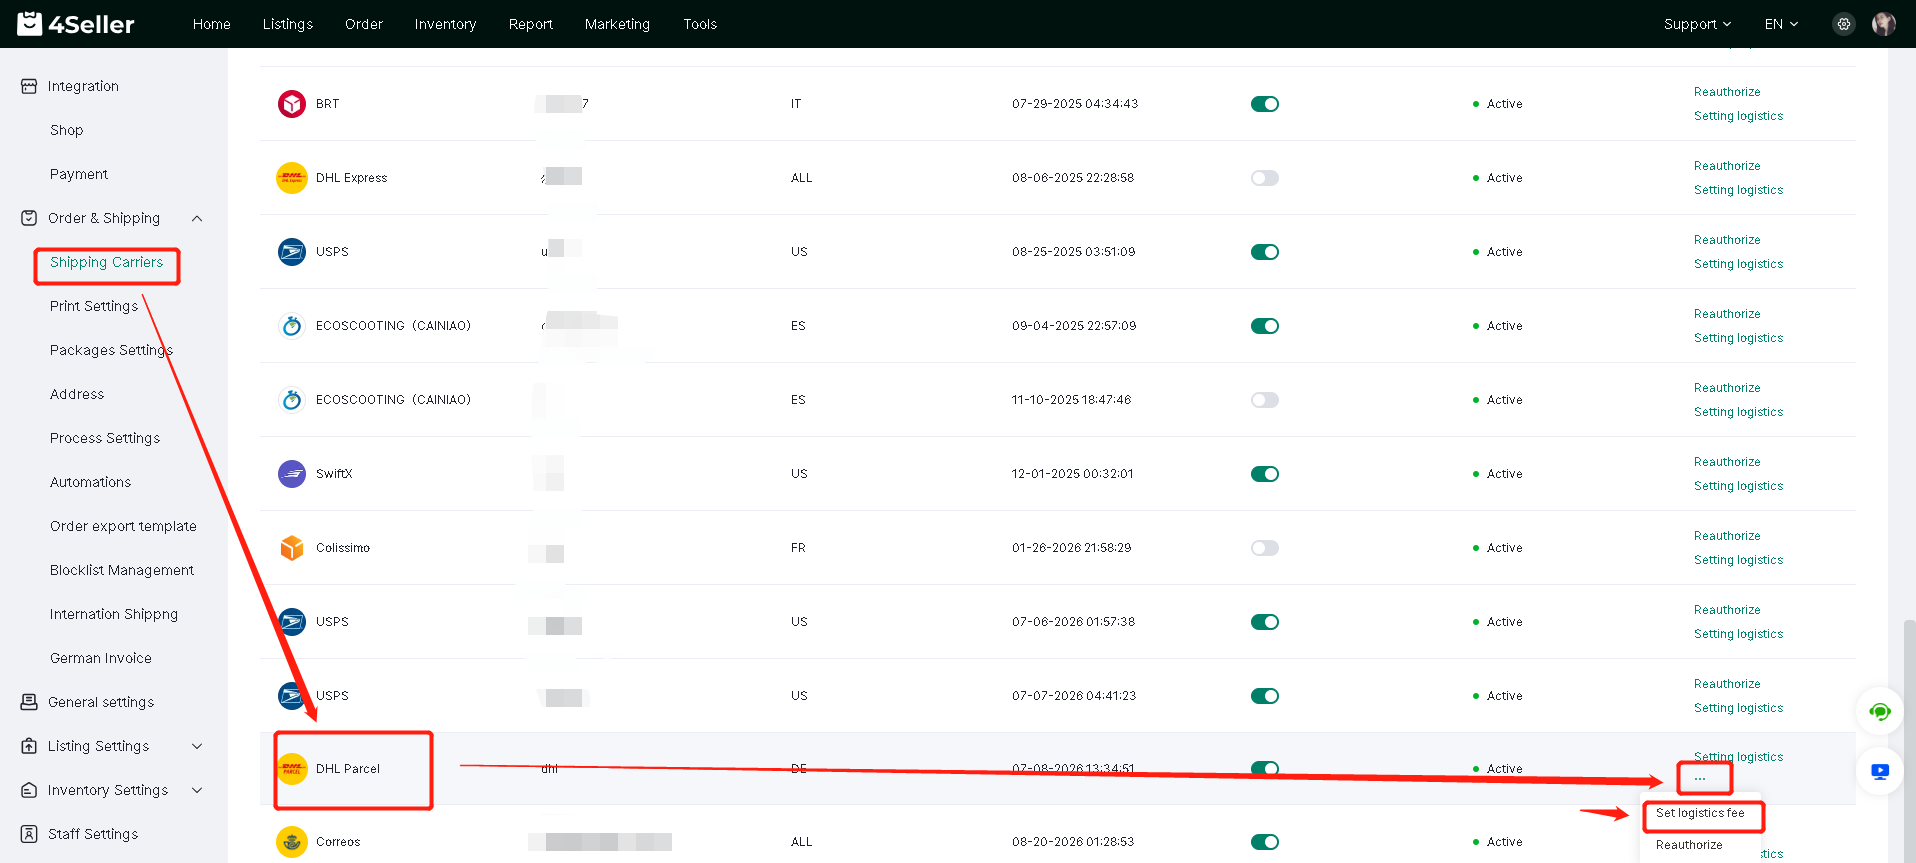Open the Order menu in top bar
This screenshot has width=1916, height=863.
tap(364, 24)
